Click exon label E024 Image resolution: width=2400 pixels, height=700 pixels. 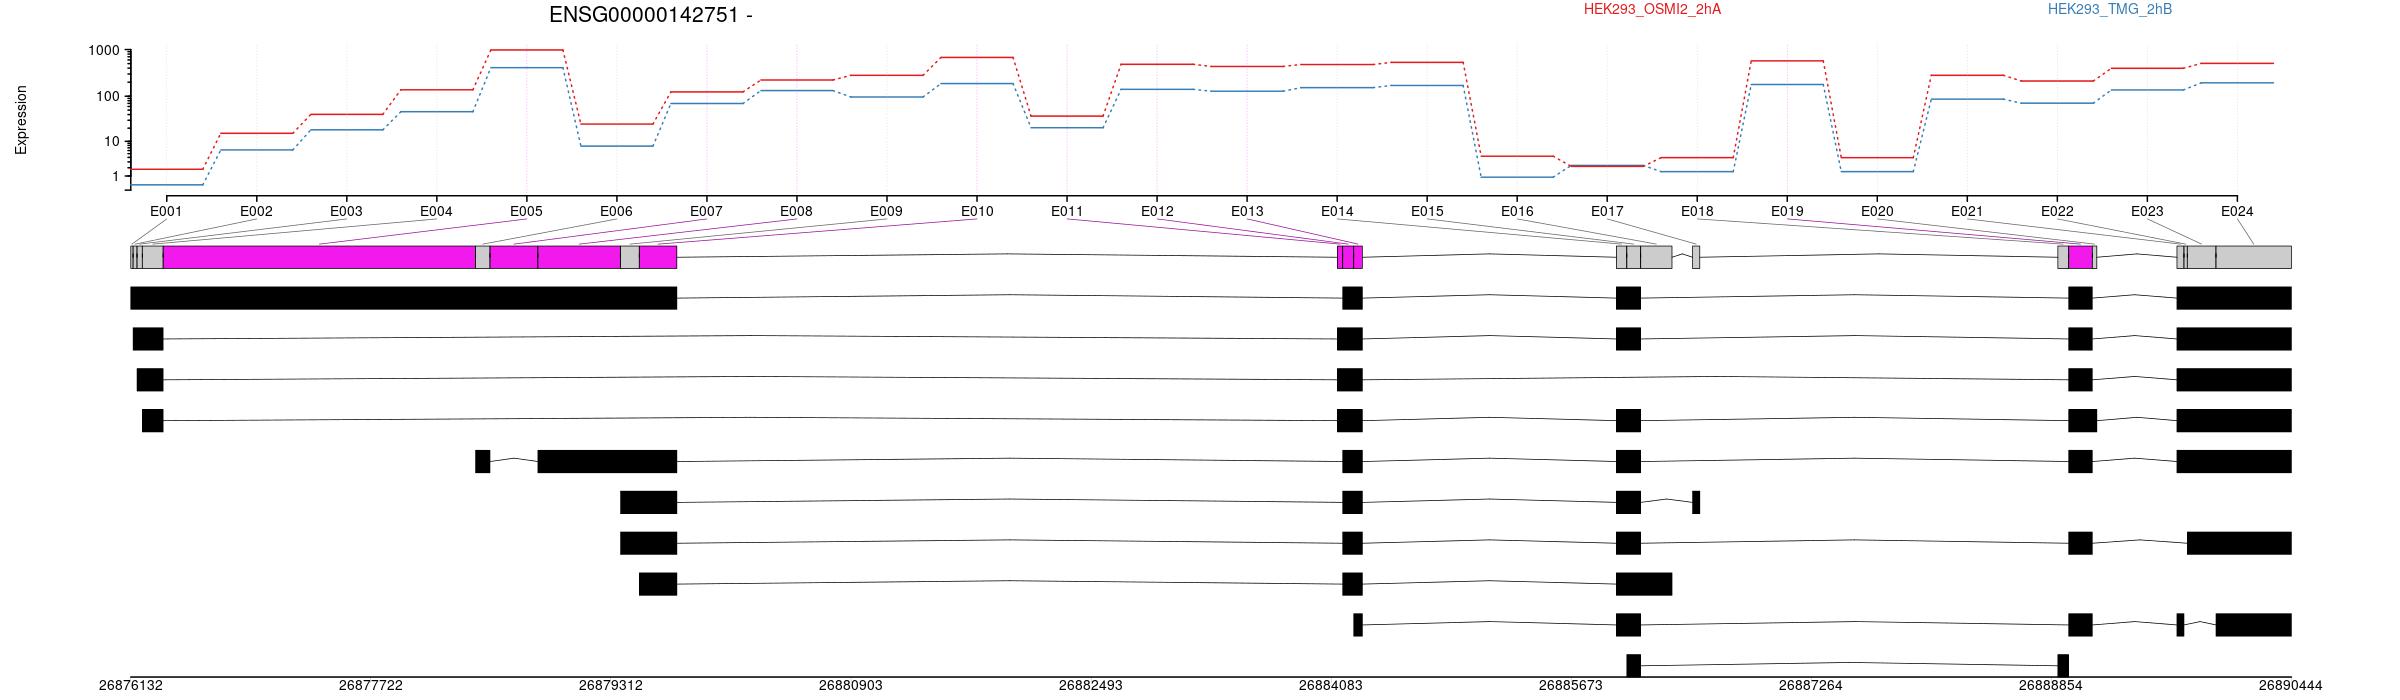click(x=2237, y=211)
